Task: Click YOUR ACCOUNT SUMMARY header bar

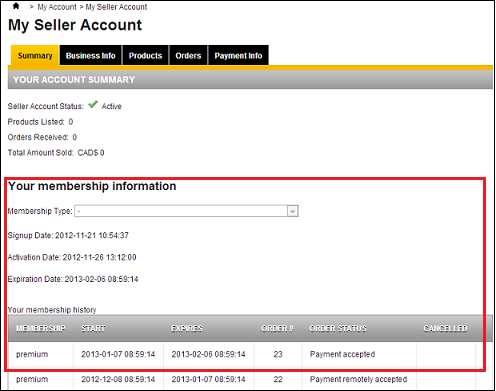Action: (x=250, y=80)
